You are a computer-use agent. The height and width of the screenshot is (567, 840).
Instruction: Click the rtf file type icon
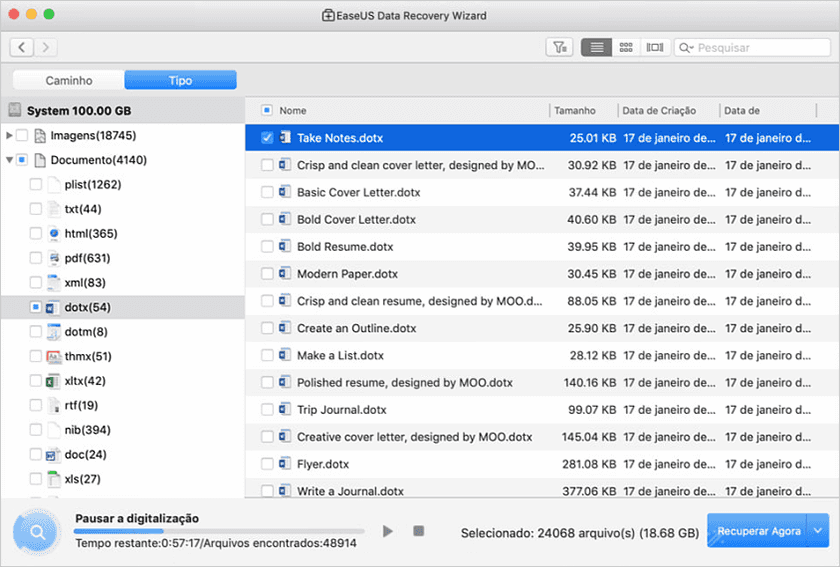(54, 406)
